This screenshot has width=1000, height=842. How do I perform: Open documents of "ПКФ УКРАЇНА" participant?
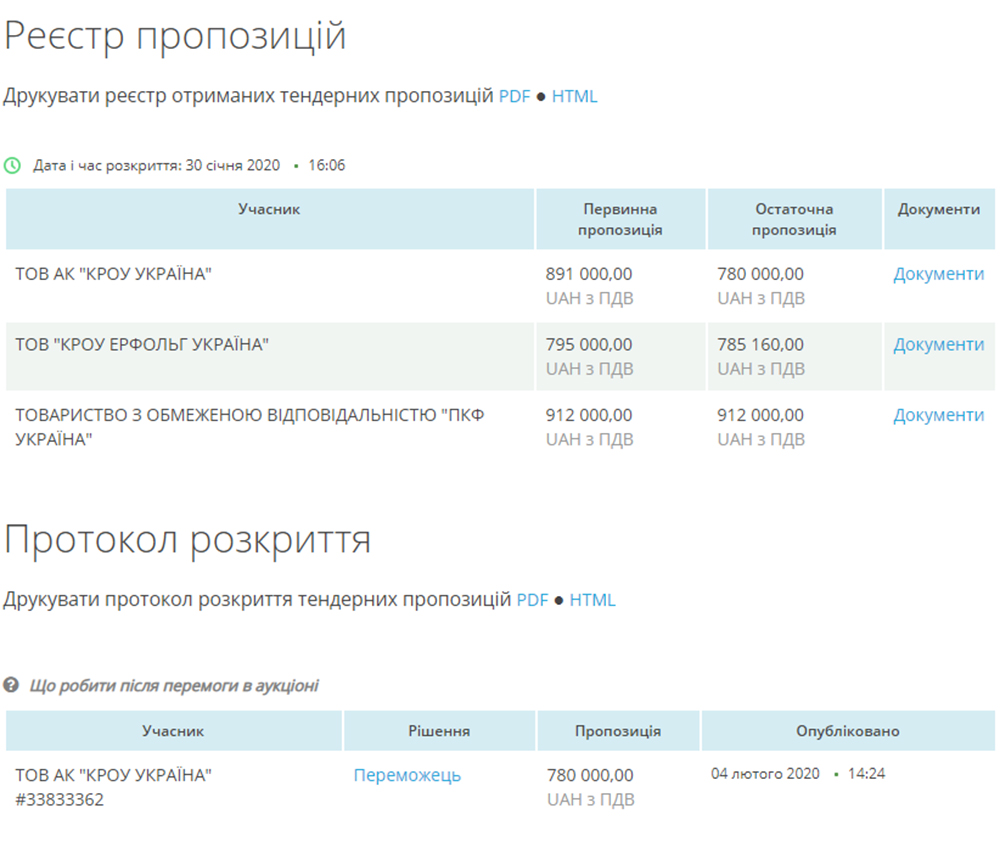(938, 416)
